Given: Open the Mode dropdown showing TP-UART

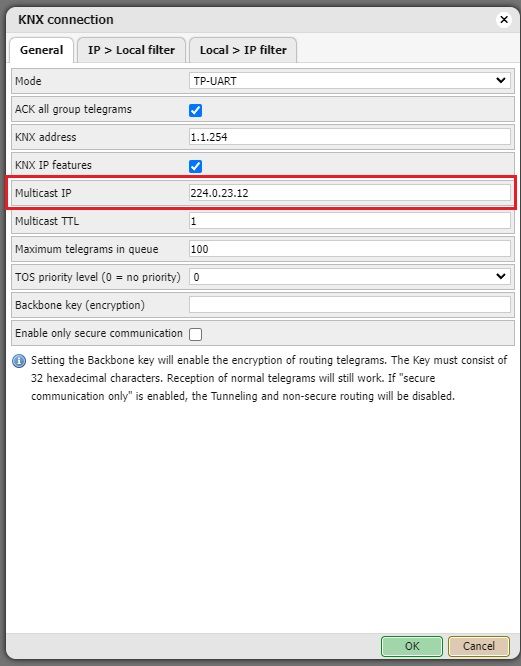Looking at the screenshot, I should coord(349,81).
